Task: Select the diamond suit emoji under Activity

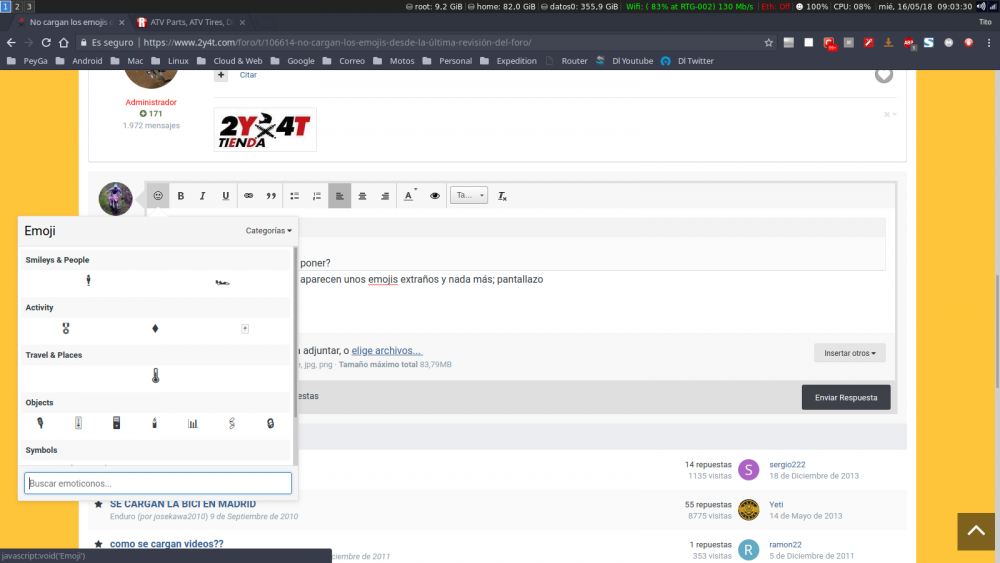Action: [155, 328]
